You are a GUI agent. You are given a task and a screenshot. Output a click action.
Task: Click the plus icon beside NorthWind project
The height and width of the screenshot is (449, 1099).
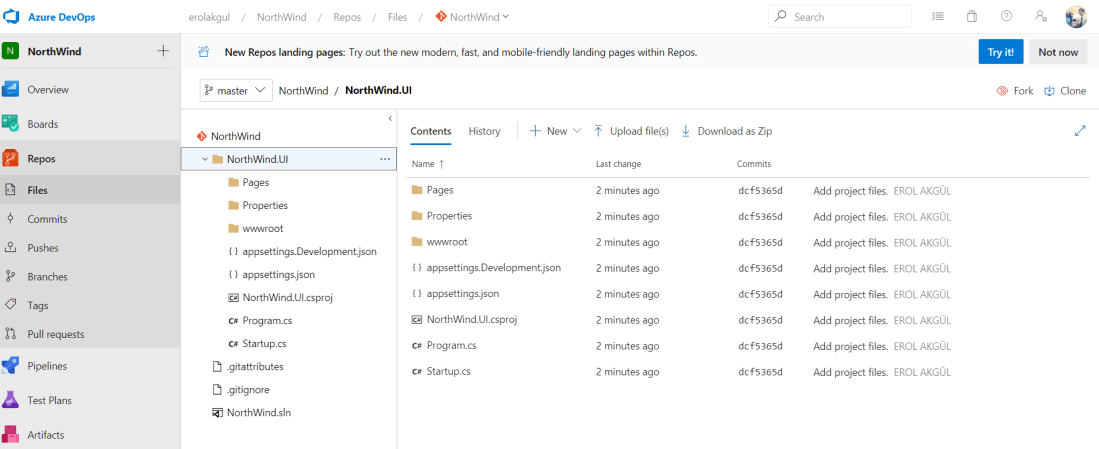(163, 52)
